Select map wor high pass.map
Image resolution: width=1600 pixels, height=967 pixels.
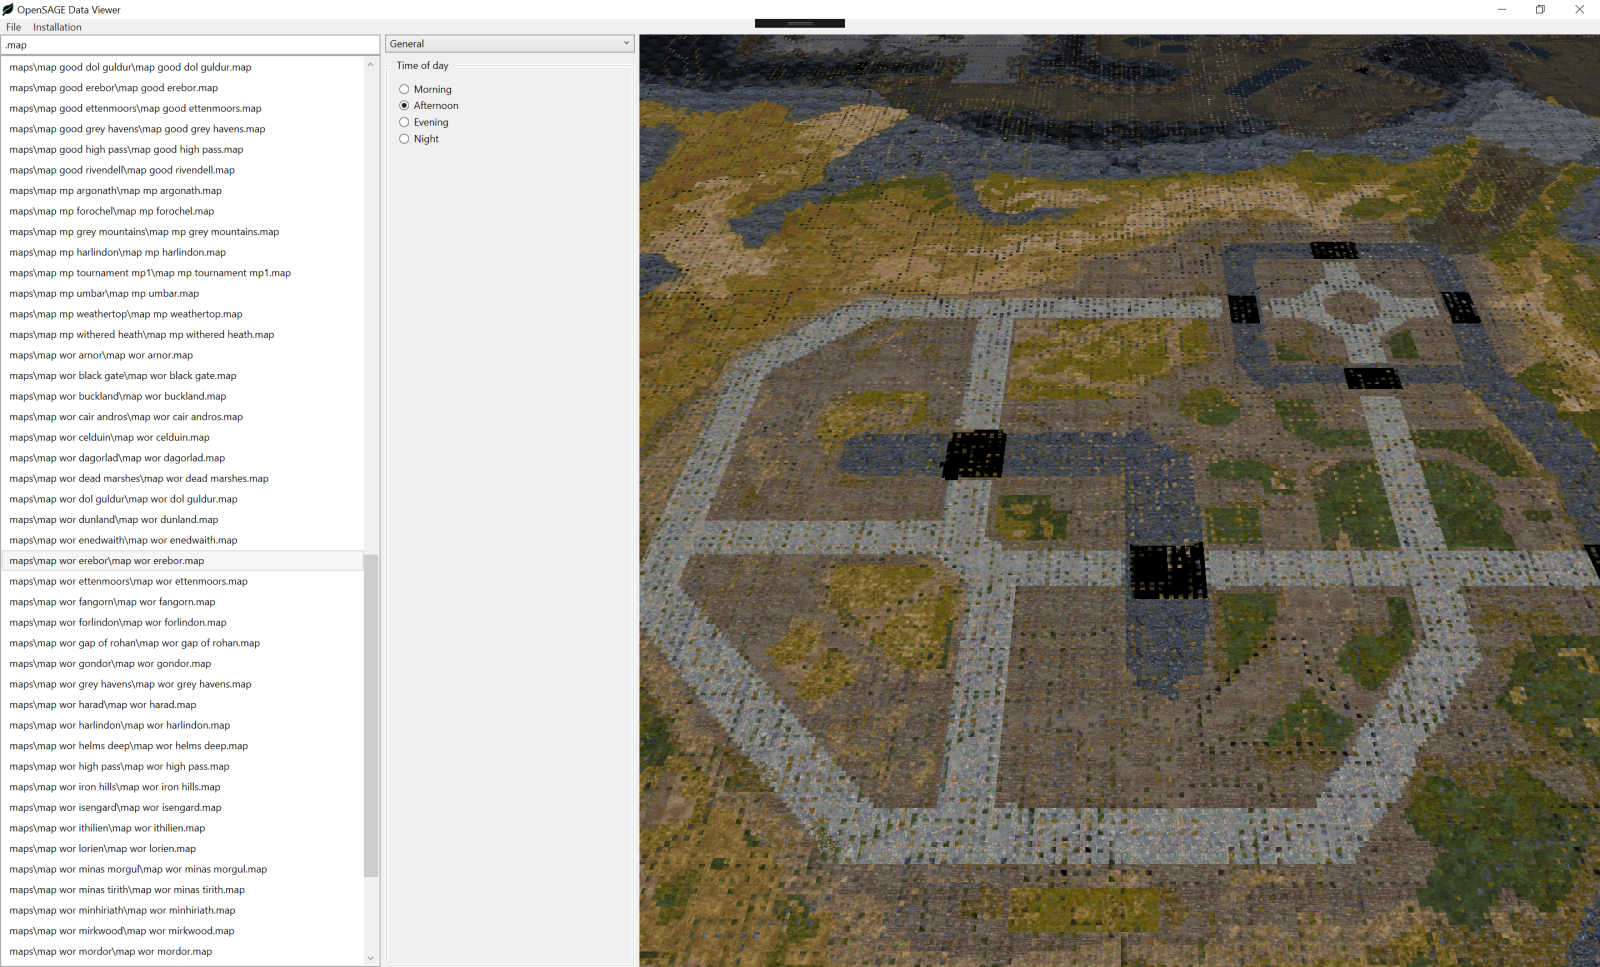pos(182,766)
